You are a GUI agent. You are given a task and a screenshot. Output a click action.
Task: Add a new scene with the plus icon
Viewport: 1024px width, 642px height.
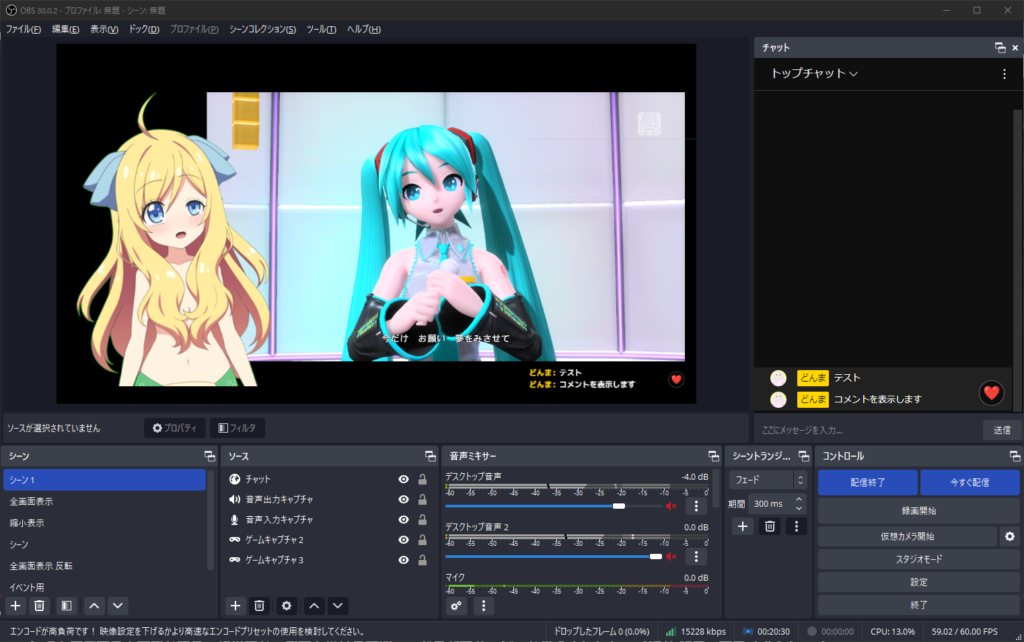(x=15, y=605)
